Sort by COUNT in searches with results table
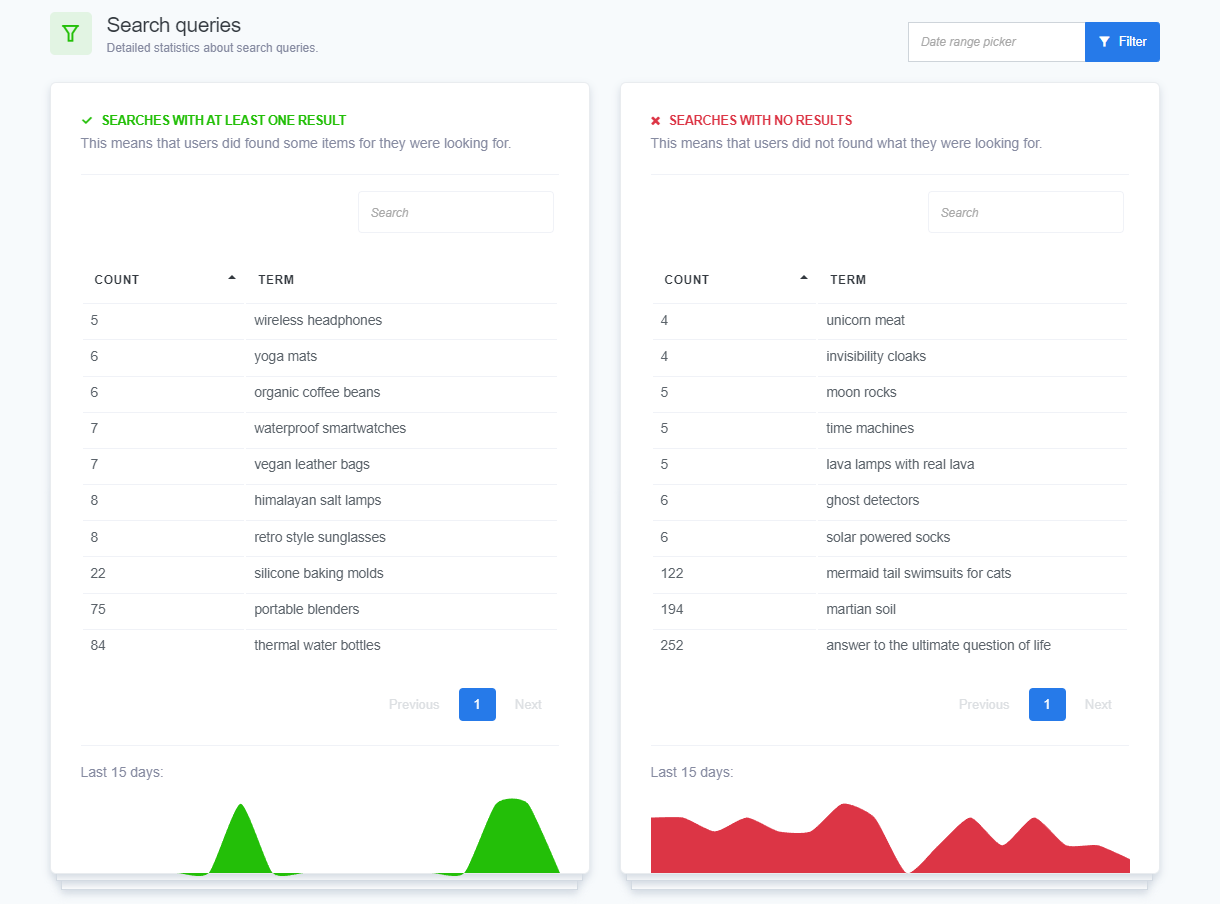 point(164,280)
